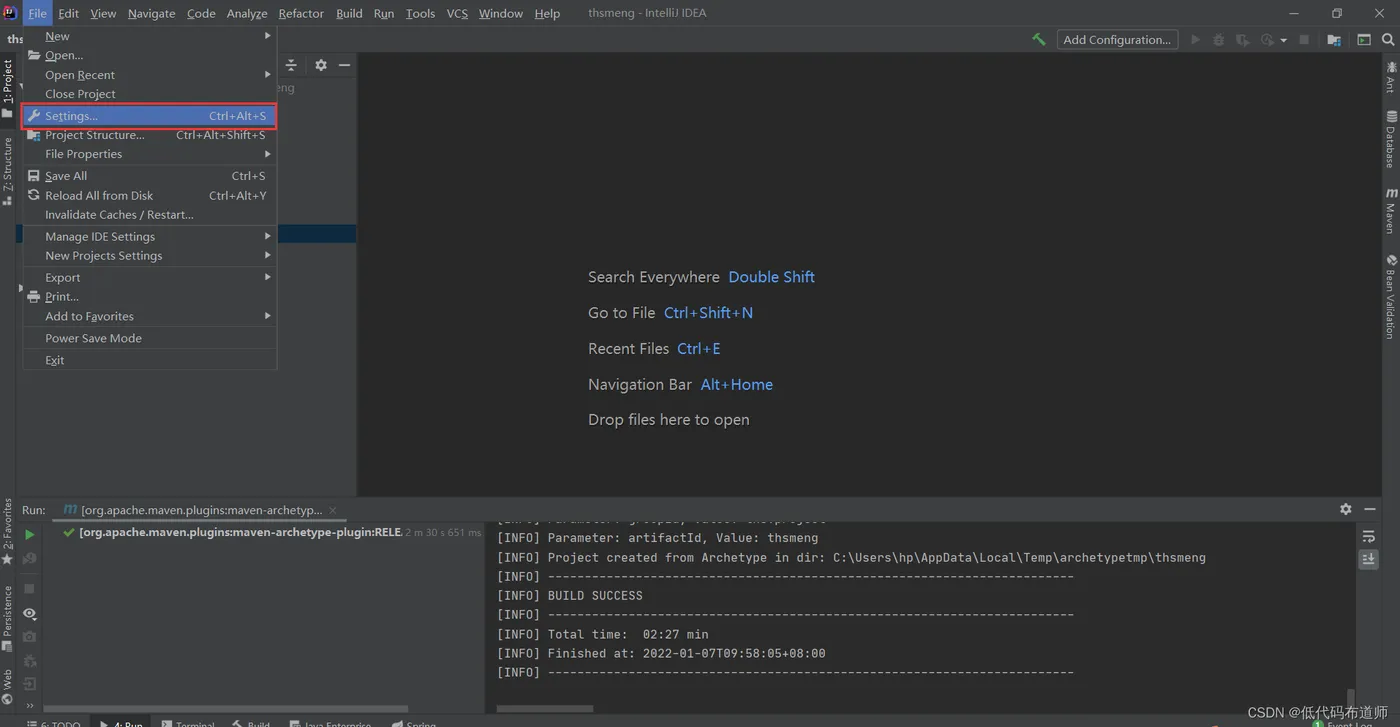This screenshot has height=727, width=1400.
Task: Open the Ant tool window
Action: click(1391, 78)
